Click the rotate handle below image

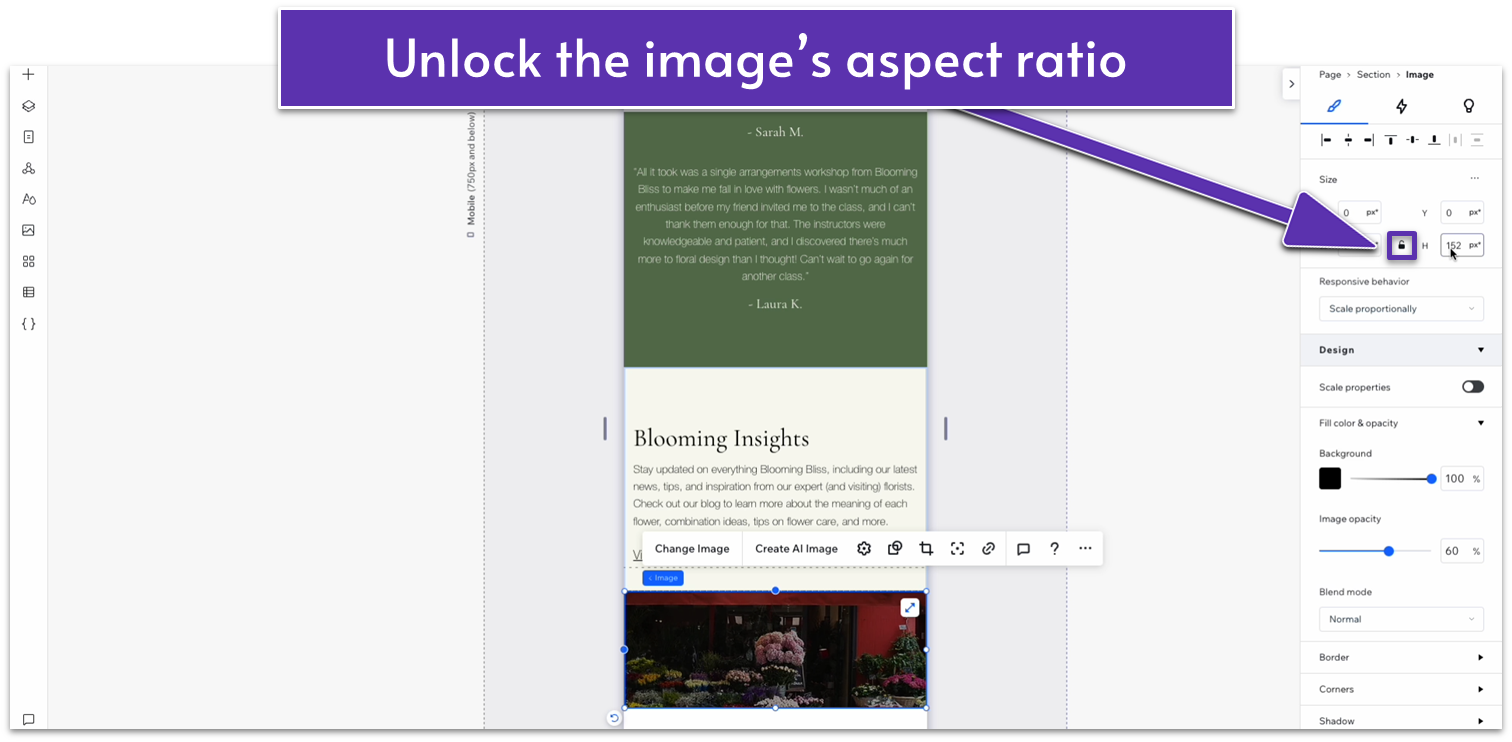coord(614,718)
